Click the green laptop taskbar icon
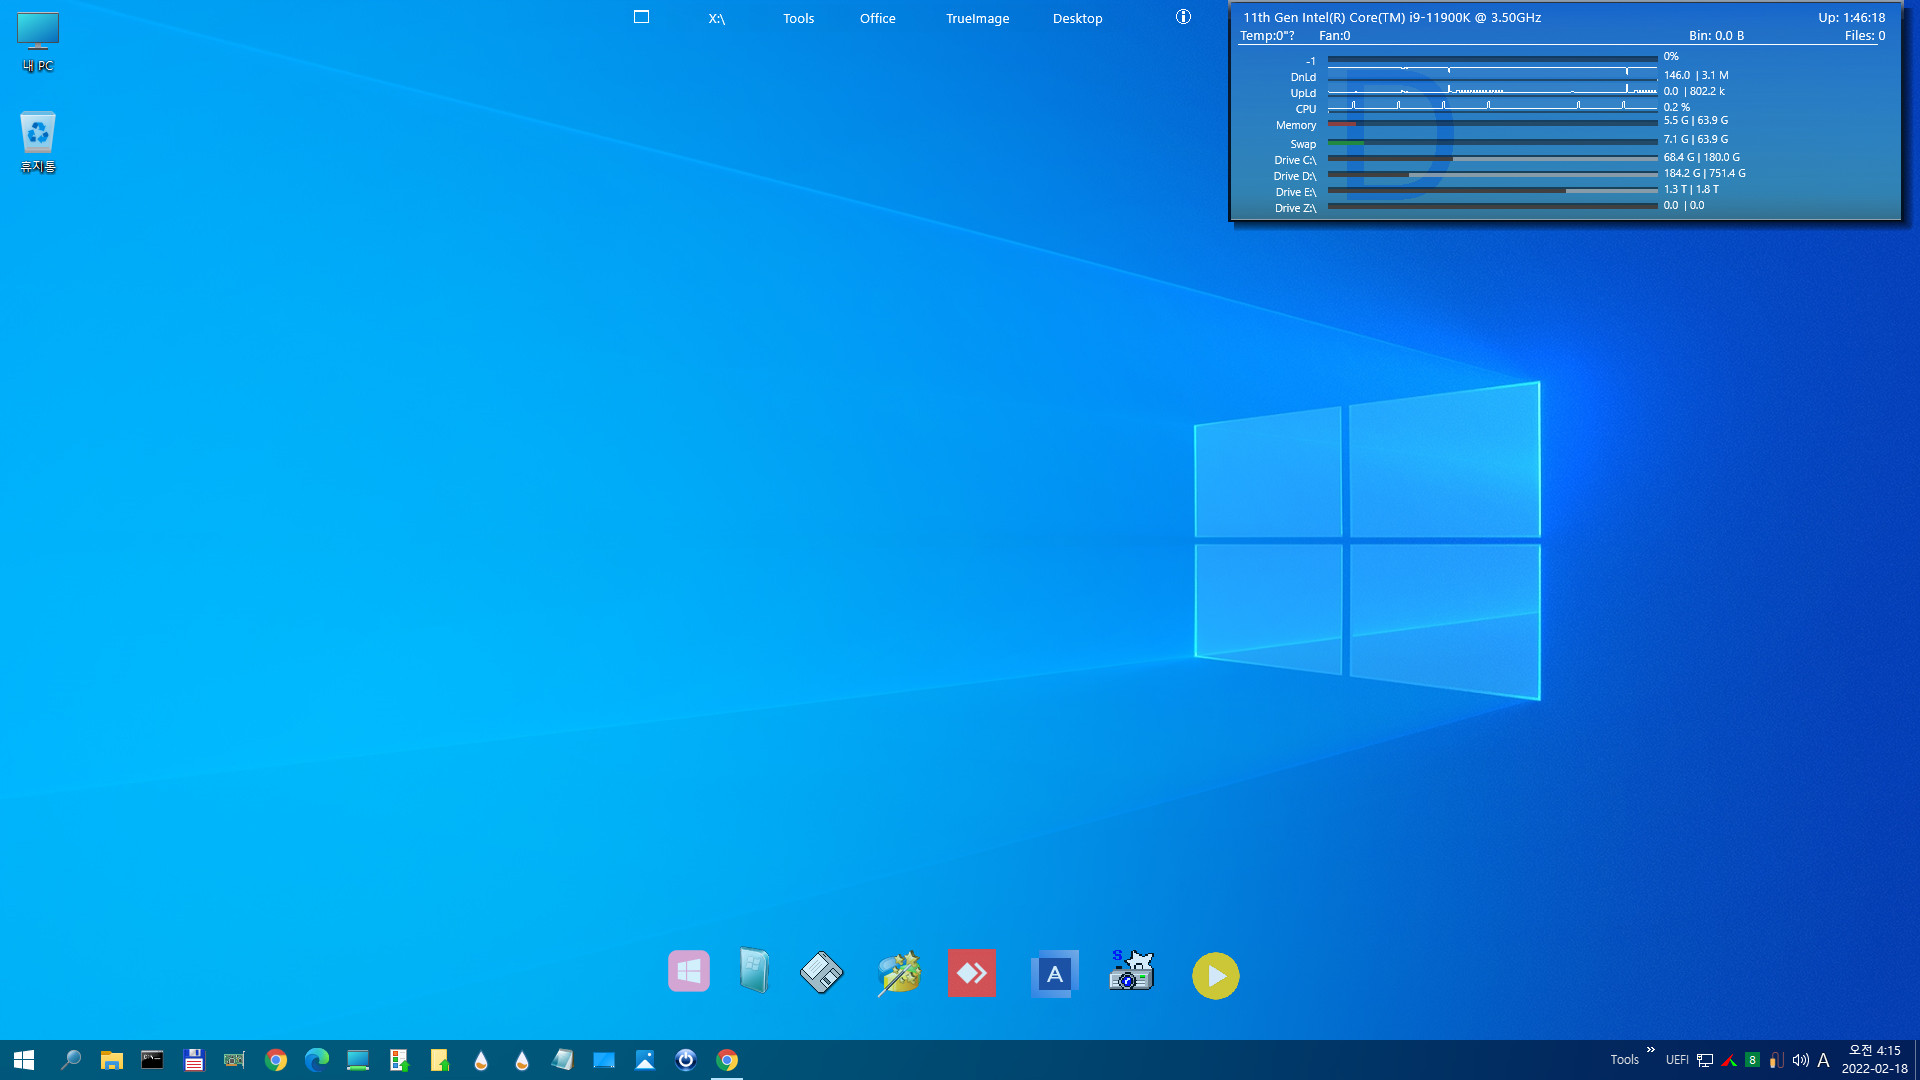The height and width of the screenshot is (1080, 1920). 358,1060
